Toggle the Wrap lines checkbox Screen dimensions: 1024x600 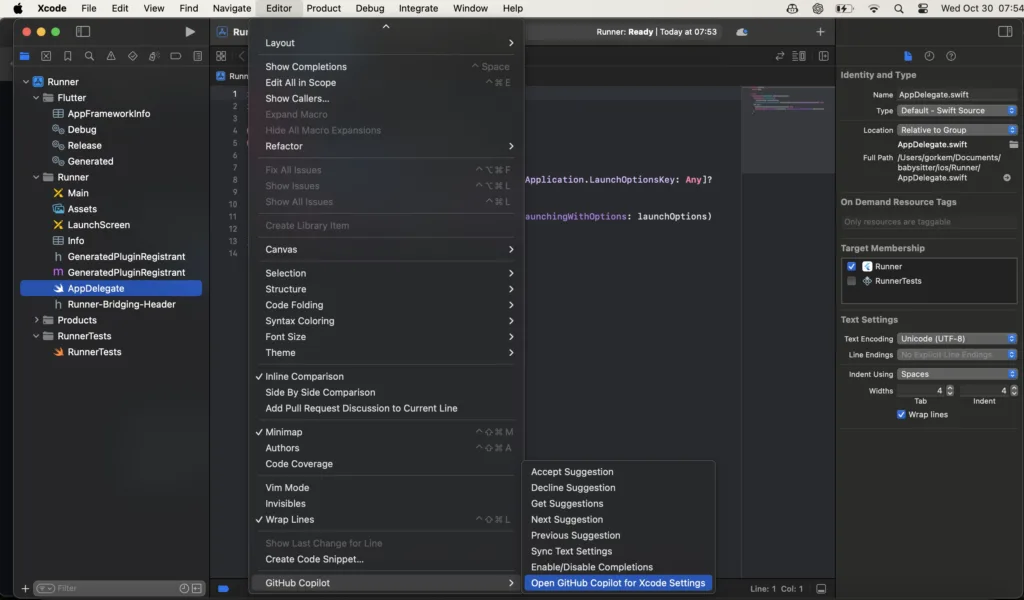(901, 415)
